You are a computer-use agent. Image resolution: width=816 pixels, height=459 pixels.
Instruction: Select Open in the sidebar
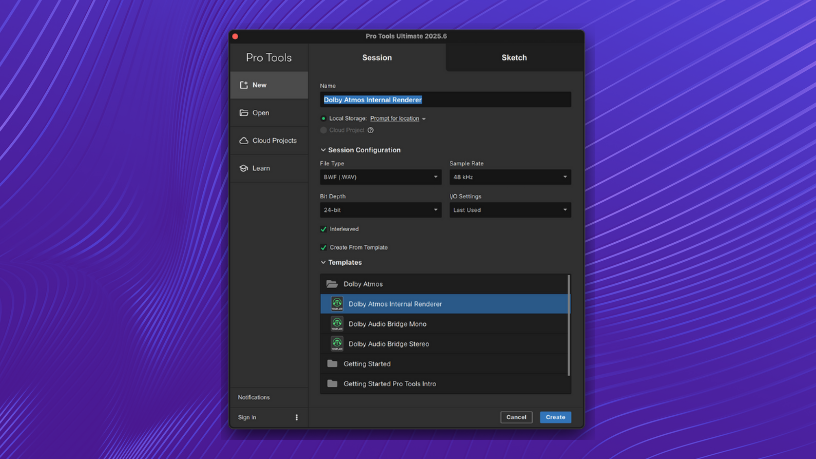click(x=269, y=112)
